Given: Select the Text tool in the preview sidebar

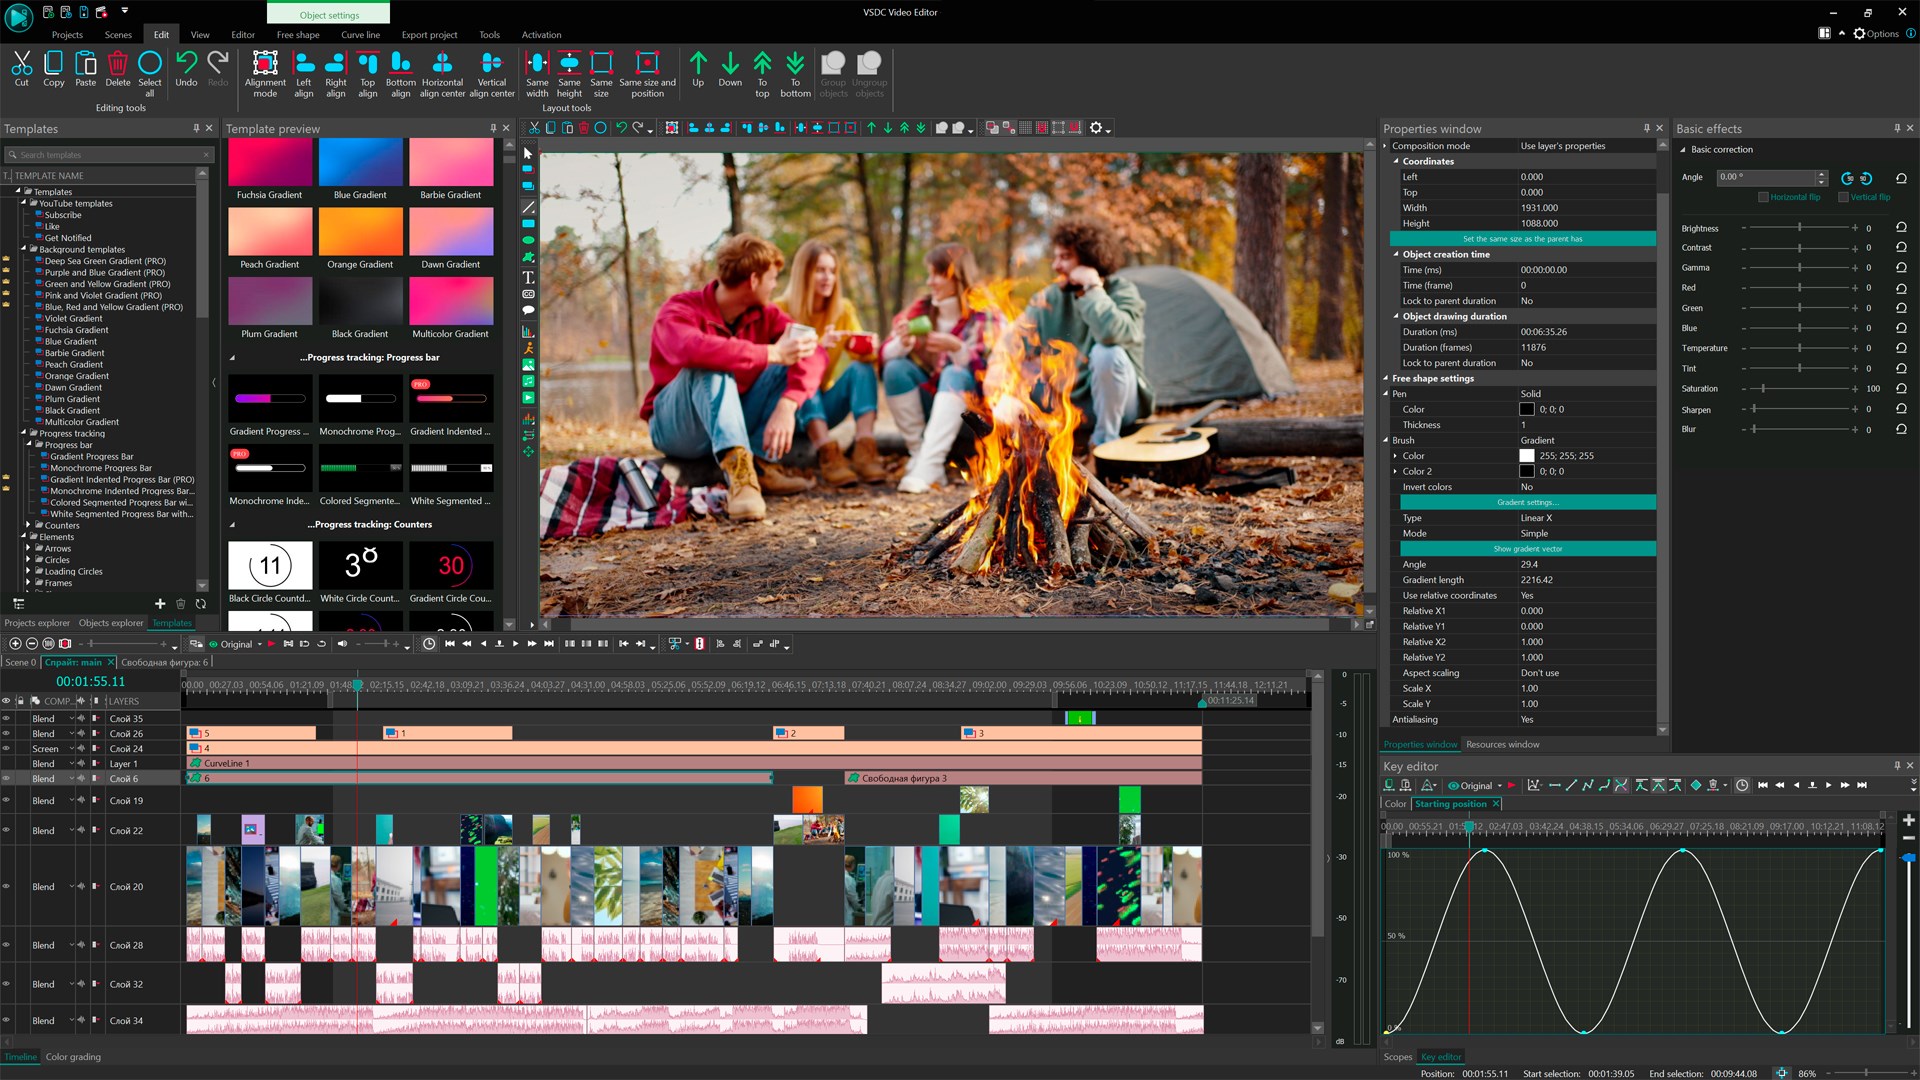Looking at the screenshot, I should click(528, 278).
